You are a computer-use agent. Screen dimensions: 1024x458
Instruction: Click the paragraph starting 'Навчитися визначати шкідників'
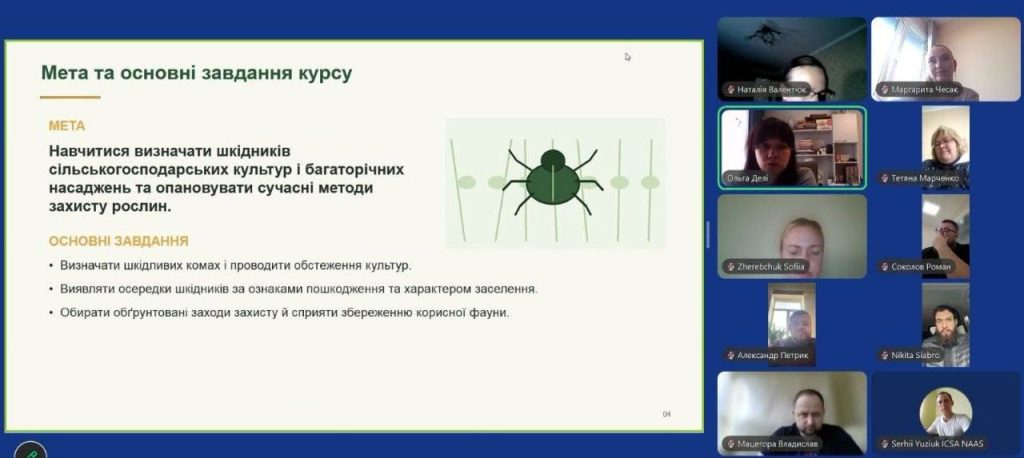coord(226,178)
